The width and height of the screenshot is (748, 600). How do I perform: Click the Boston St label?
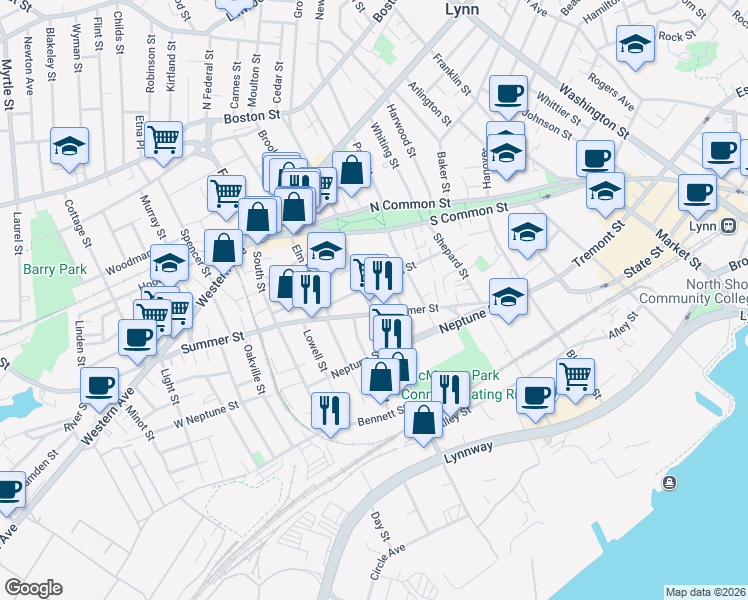252,116
